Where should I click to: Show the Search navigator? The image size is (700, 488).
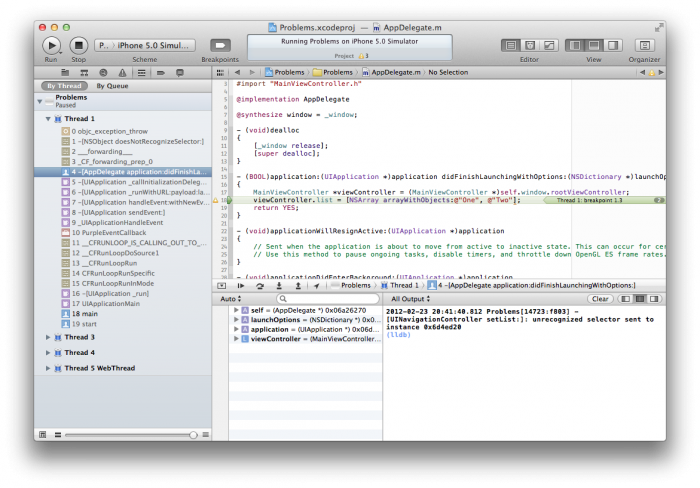click(x=103, y=72)
